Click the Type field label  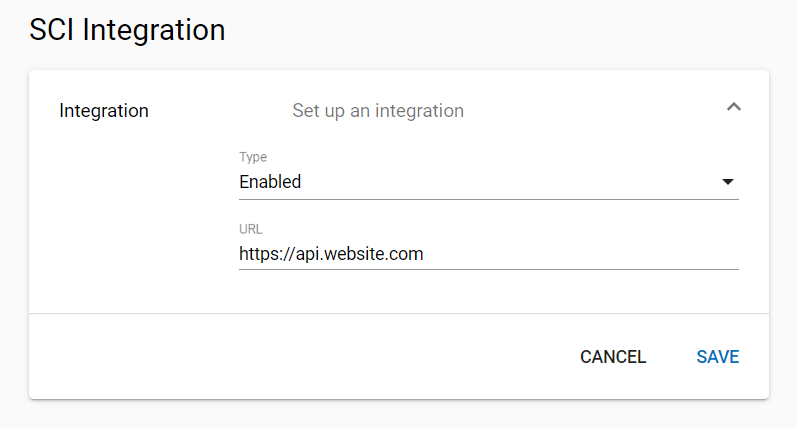(253, 157)
